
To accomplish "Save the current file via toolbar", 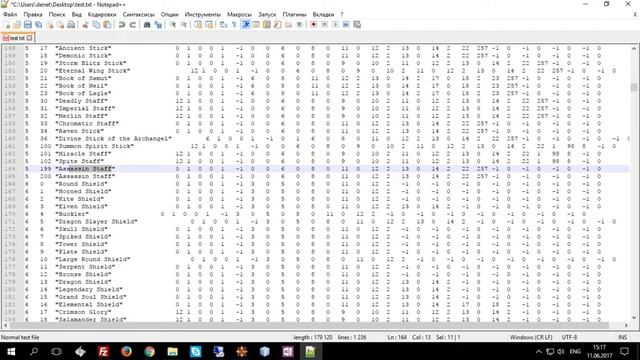I will pos(28,25).
